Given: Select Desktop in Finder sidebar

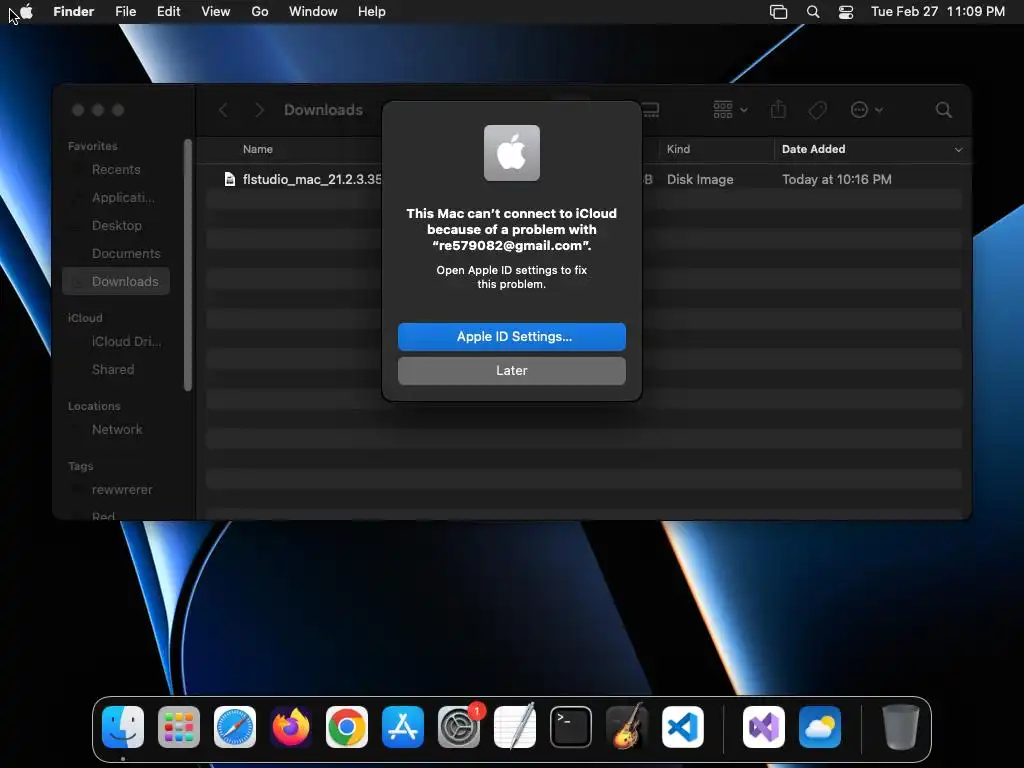Looking at the screenshot, I should 116,225.
